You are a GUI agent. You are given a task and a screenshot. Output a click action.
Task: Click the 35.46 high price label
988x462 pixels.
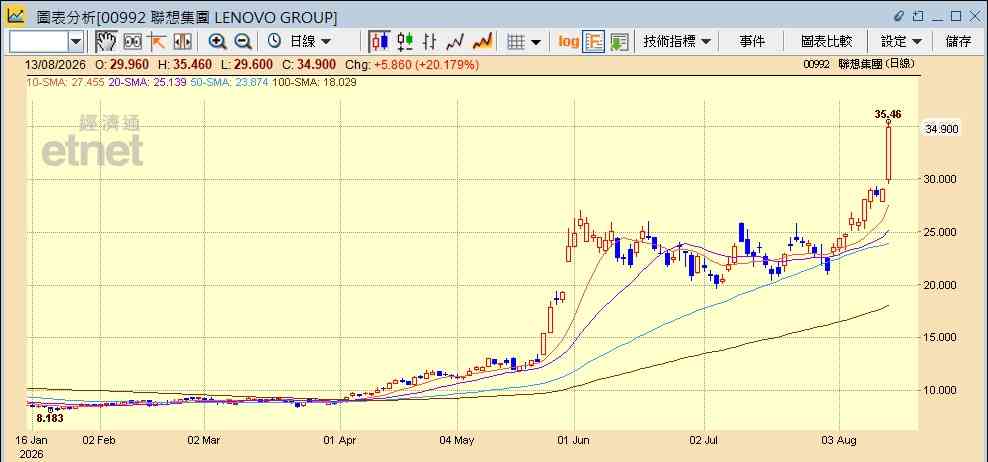point(888,114)
